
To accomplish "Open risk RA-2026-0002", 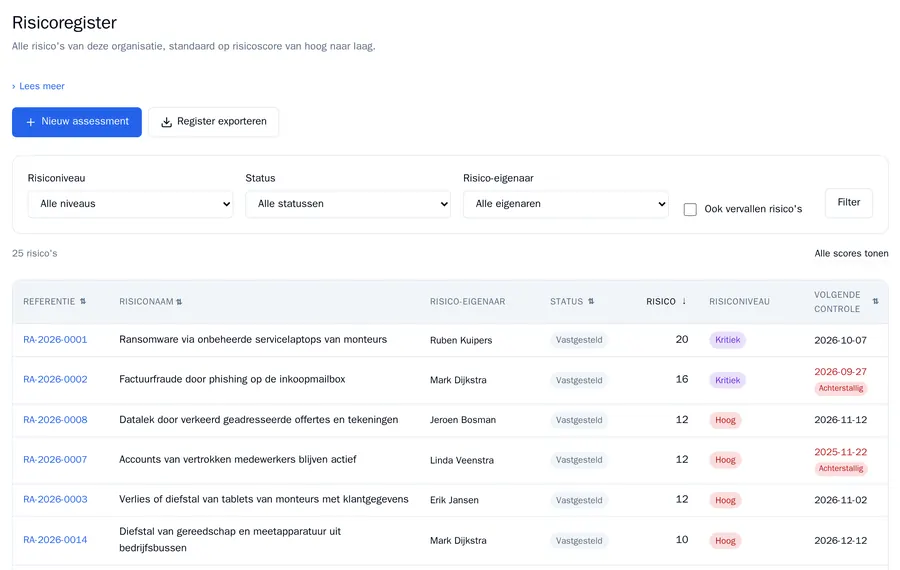I will click(x=55, y=379).
